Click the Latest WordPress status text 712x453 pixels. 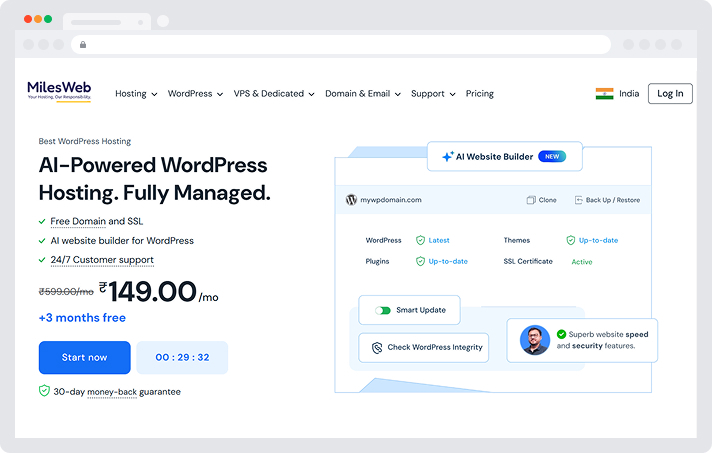(439, 240)
